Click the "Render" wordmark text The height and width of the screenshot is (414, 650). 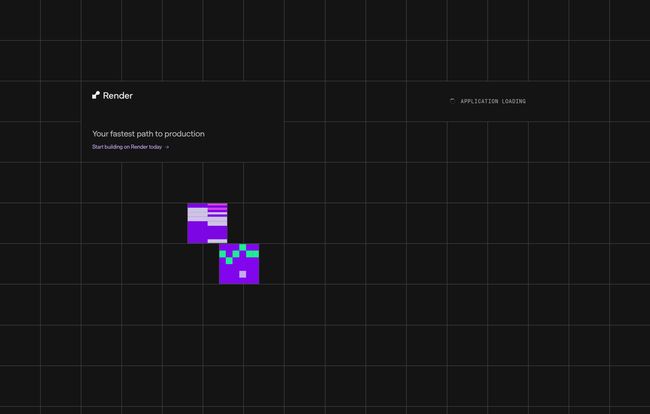pos(118,96)
